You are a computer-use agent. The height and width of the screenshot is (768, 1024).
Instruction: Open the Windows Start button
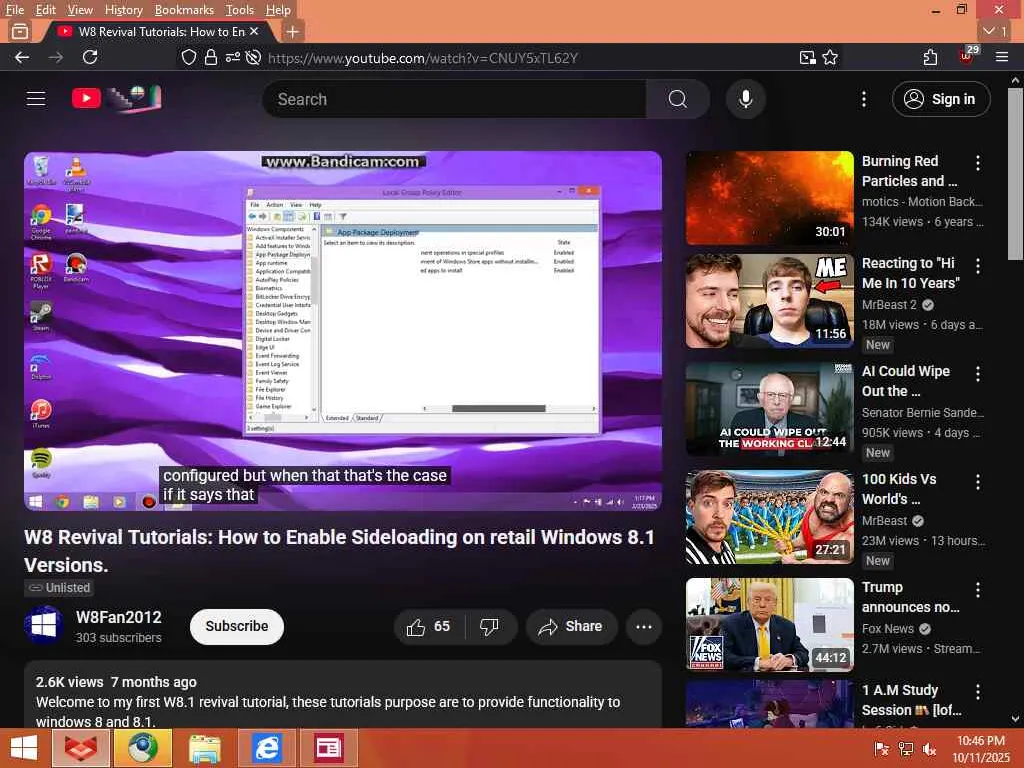[24, 748]
